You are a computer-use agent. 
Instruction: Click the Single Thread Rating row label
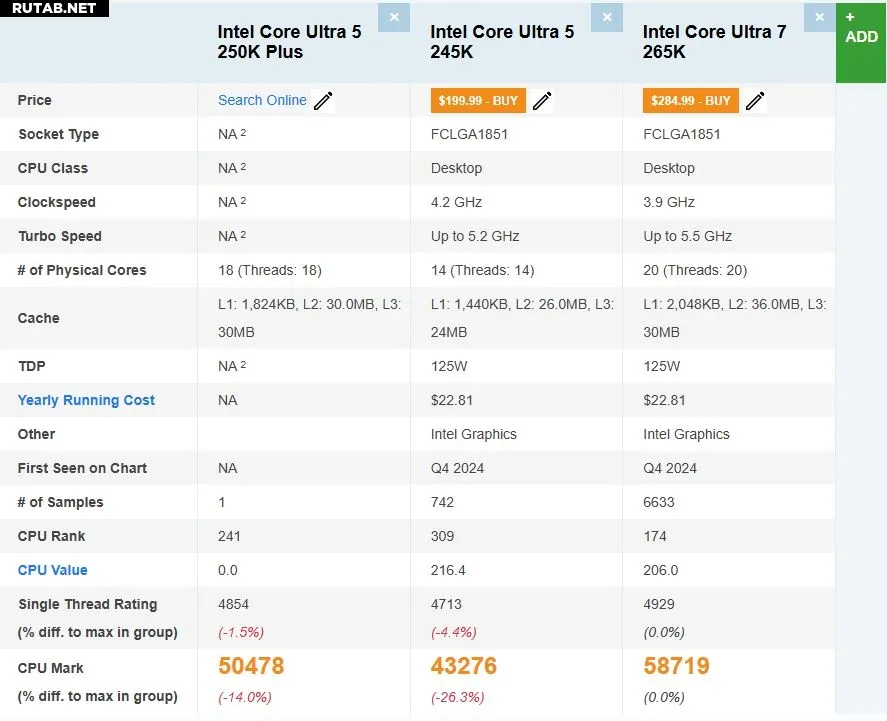(x=87, y=604)
